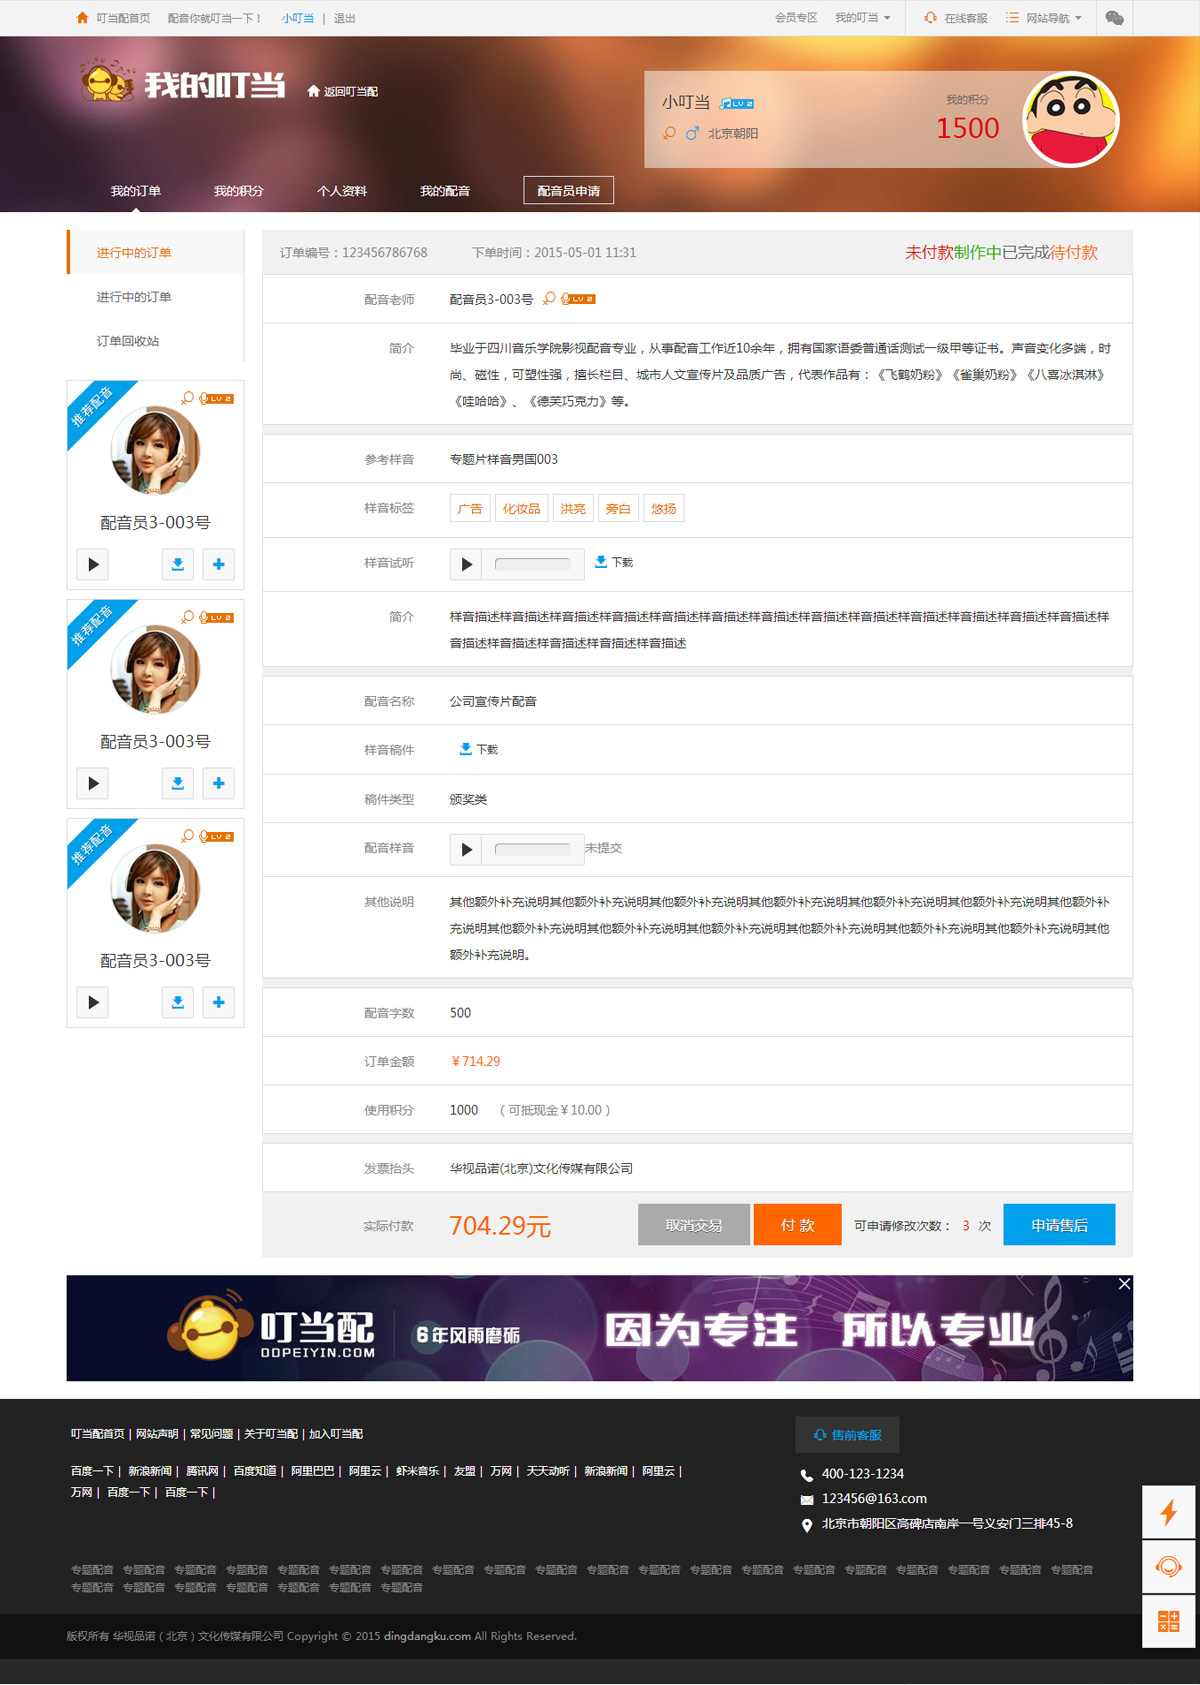
Task: Click the floating calculator icon
Action: pos(1169,1621)
